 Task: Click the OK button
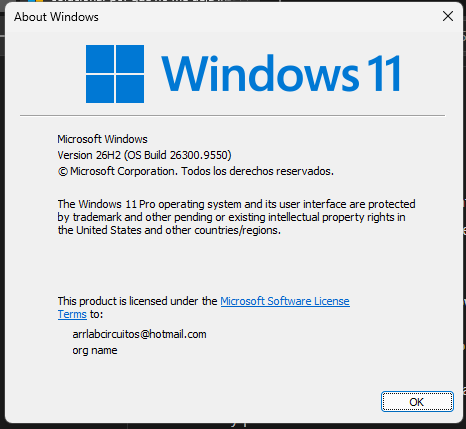point(417,402)
